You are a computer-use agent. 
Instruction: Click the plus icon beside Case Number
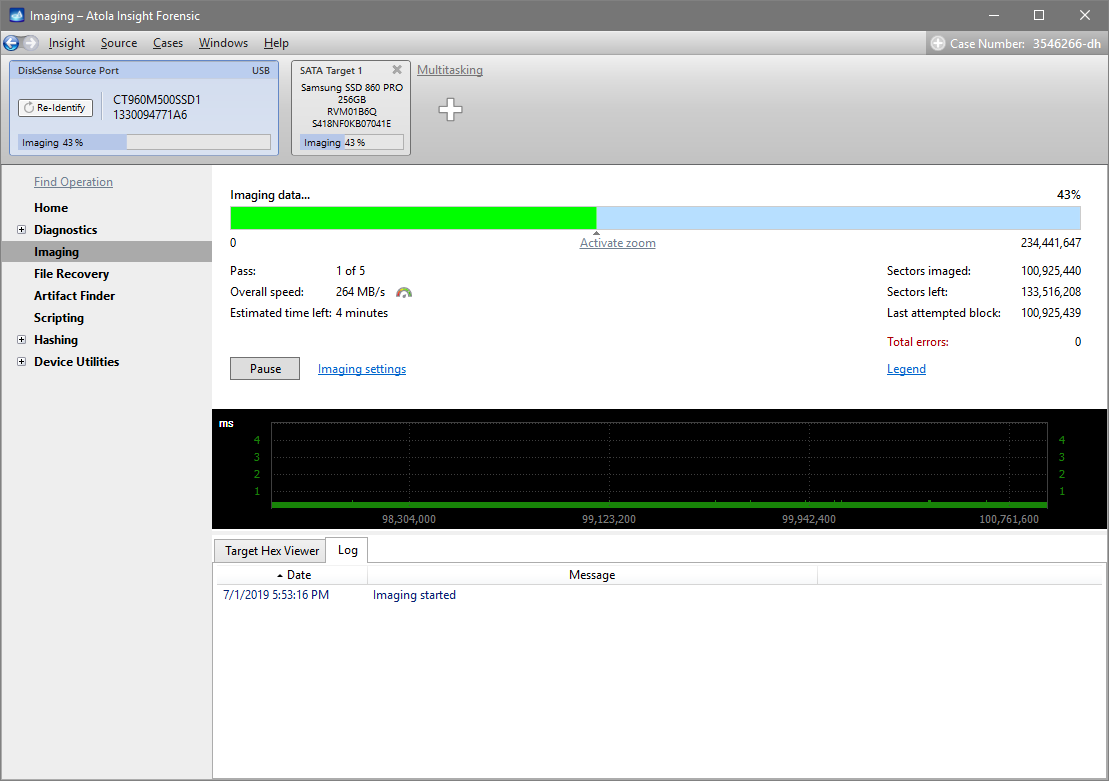[938, 43]
